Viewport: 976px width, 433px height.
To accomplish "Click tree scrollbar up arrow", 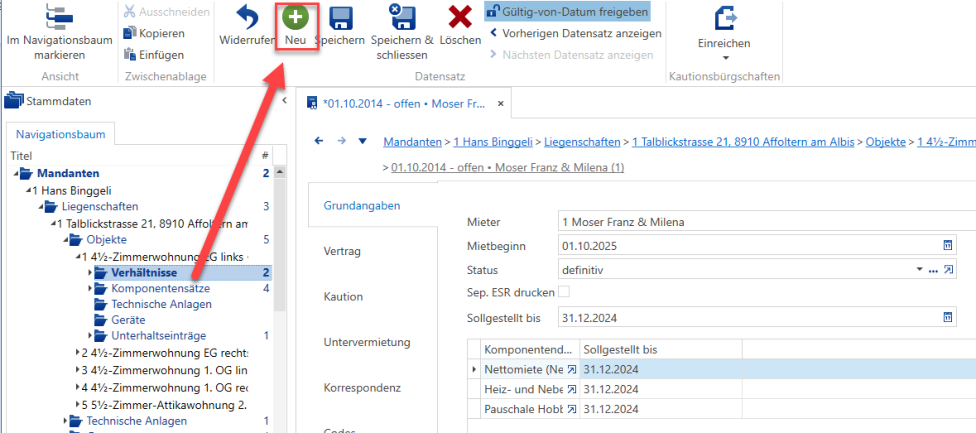I will pyautogui.click(x=279, y=172).
